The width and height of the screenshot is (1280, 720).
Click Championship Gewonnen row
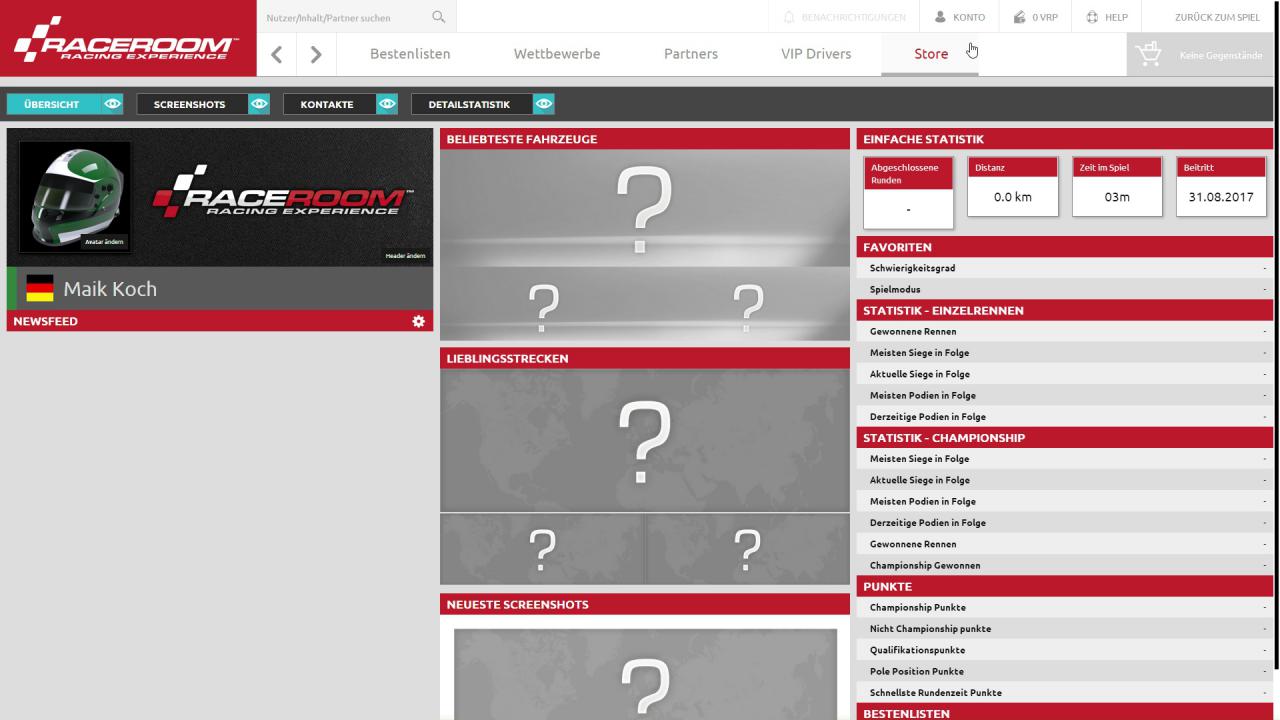1064,565
